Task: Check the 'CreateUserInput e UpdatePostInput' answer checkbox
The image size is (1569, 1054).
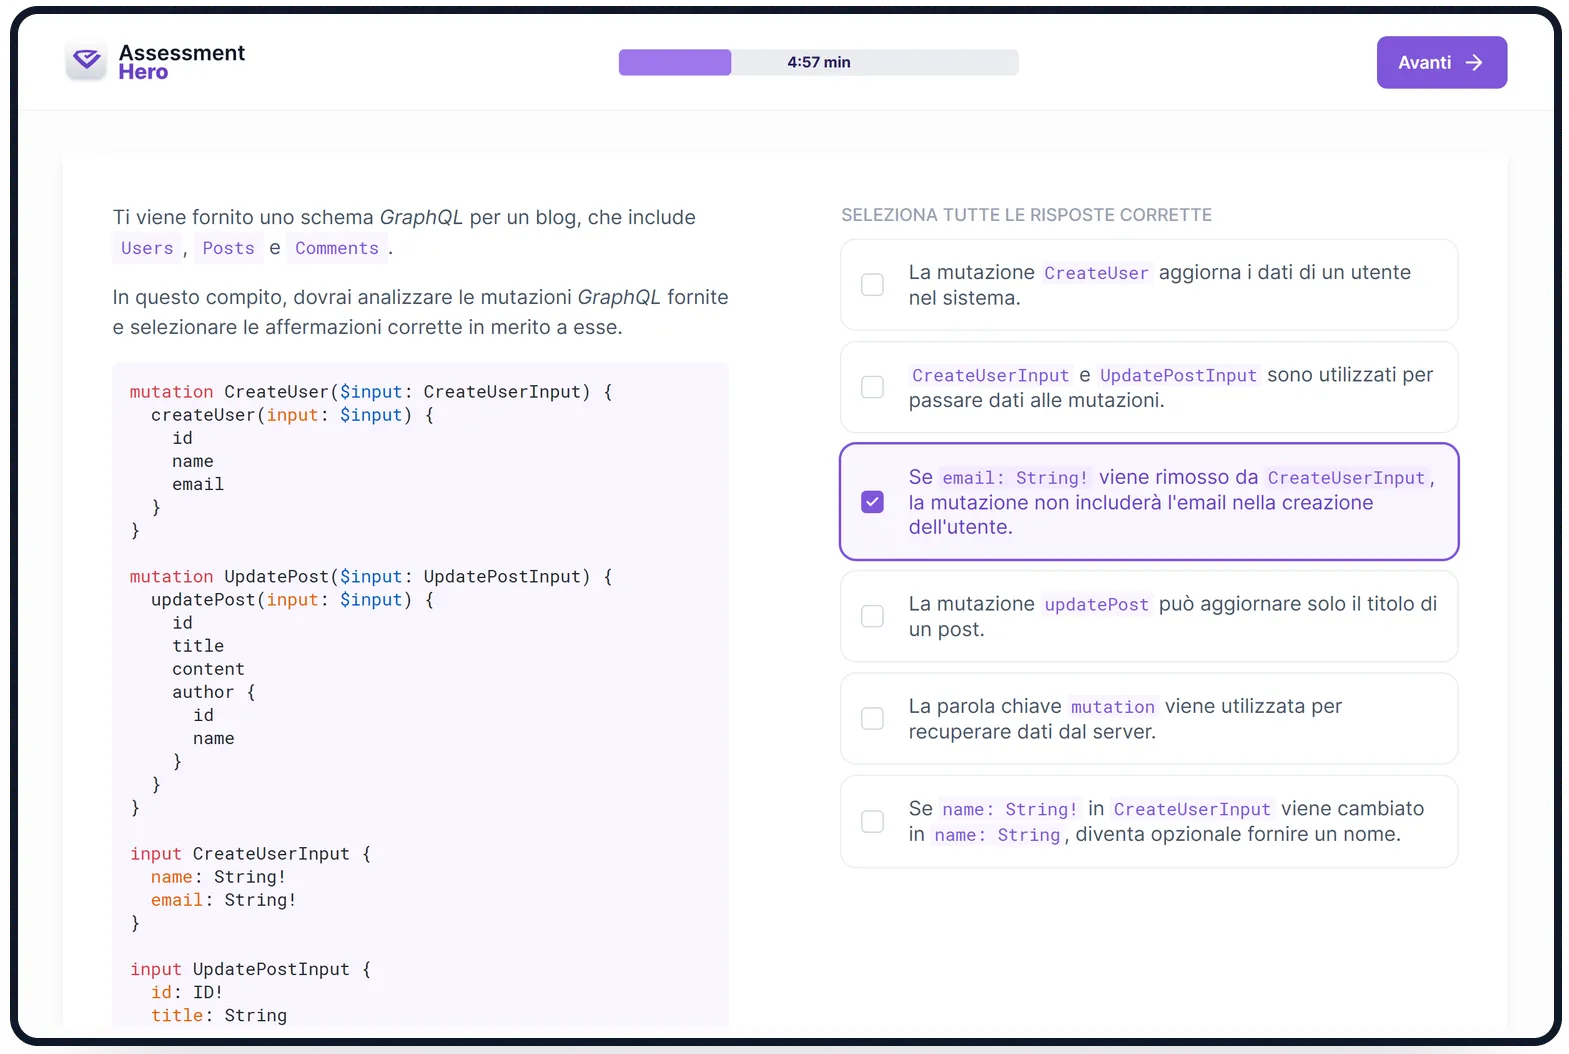Action: coord(873,387)
